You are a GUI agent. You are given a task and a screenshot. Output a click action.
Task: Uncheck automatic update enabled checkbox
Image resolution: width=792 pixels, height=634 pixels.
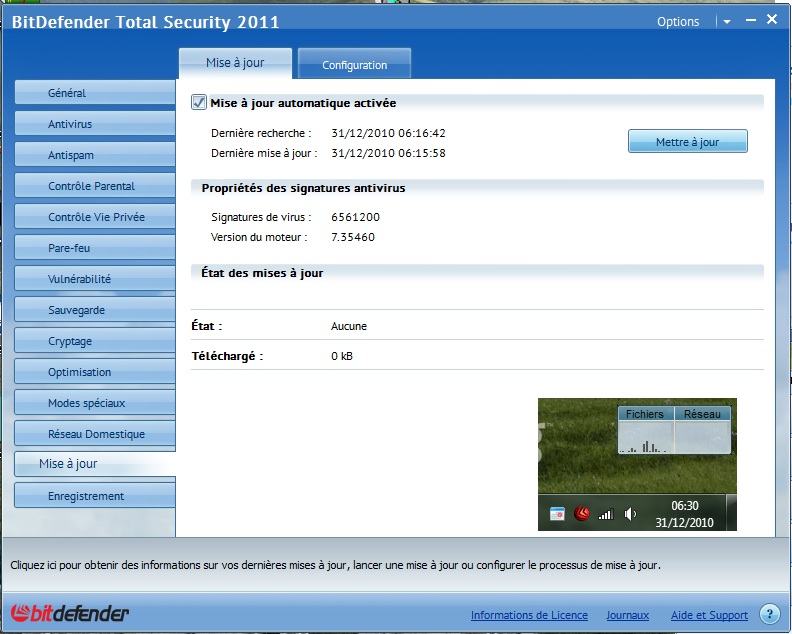point(199,103)
